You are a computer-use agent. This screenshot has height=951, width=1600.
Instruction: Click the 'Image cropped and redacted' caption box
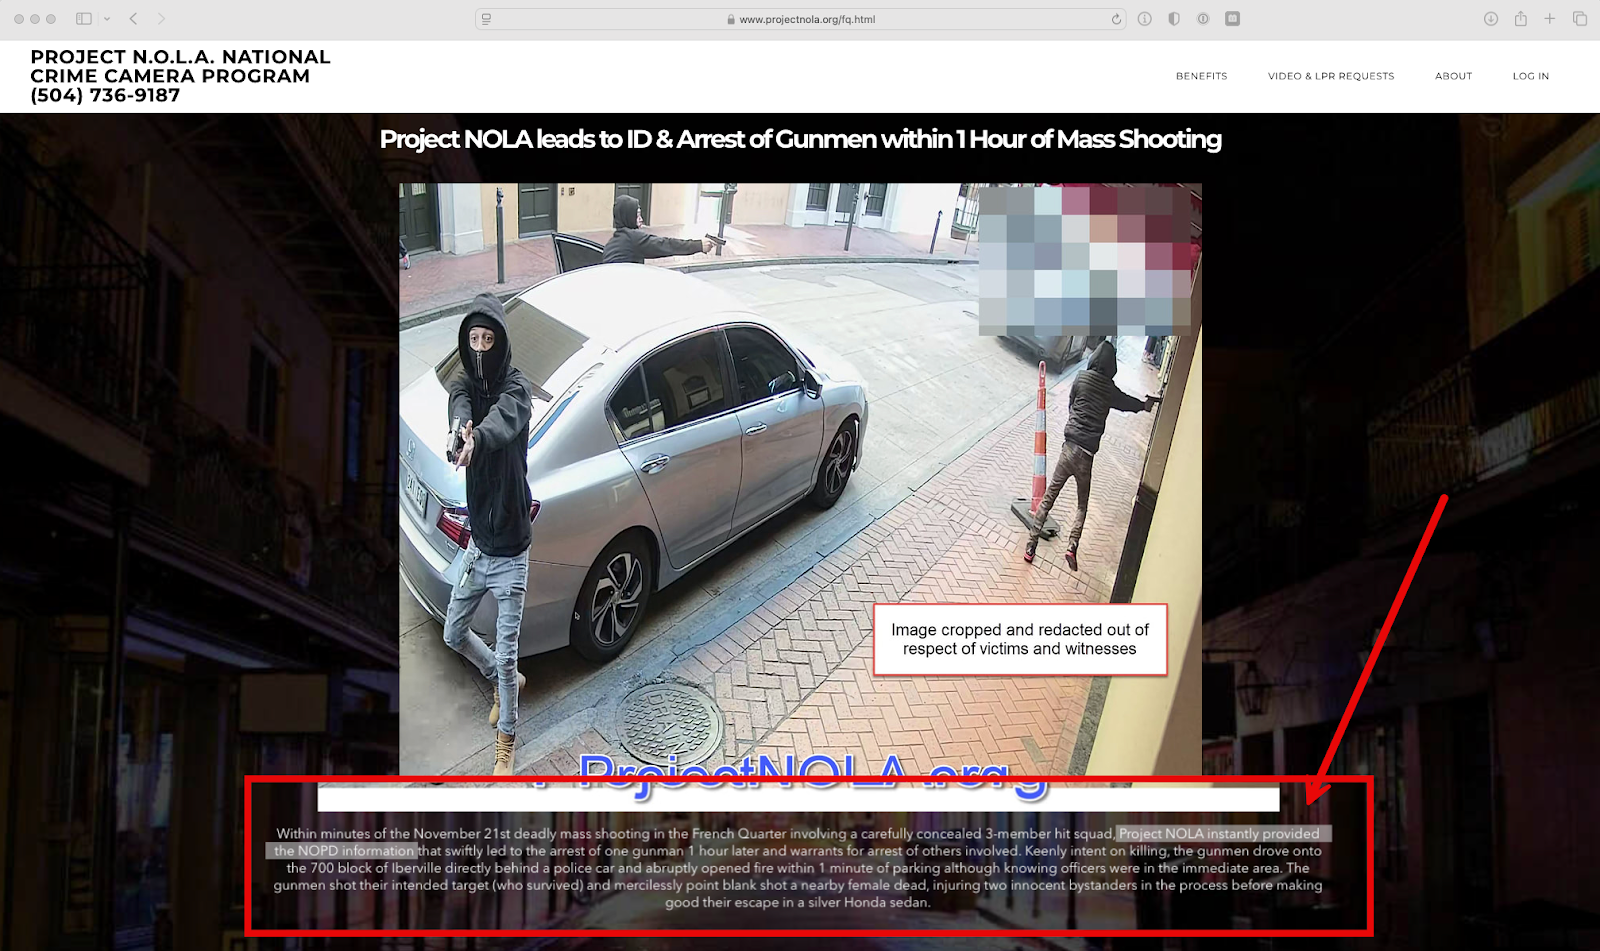pos(1020,640)
